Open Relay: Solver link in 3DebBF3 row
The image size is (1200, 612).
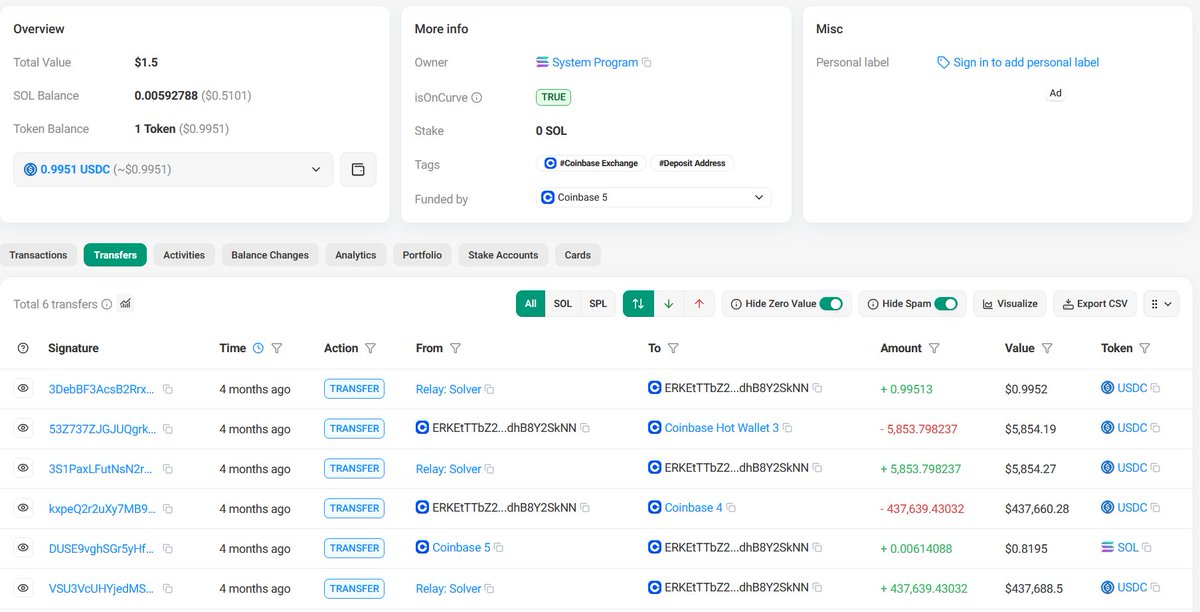coord(449,389)
